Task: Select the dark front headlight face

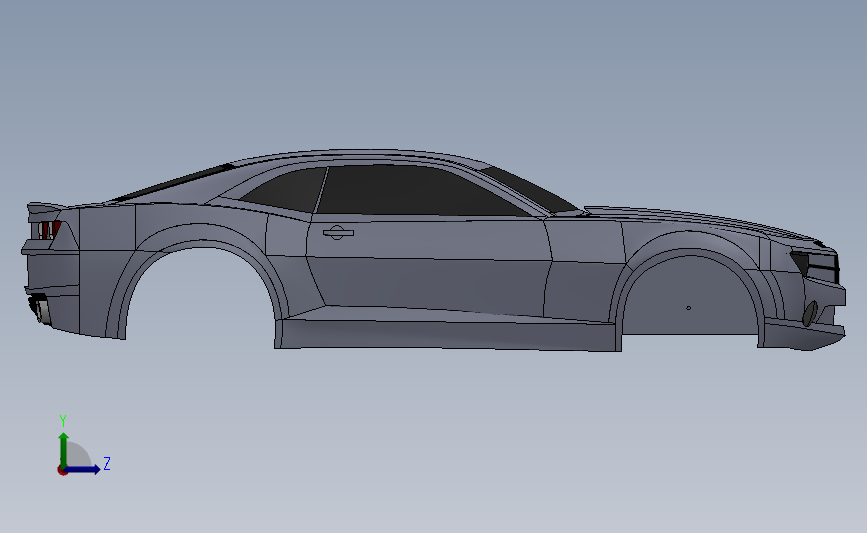Action: click(800, 263)
